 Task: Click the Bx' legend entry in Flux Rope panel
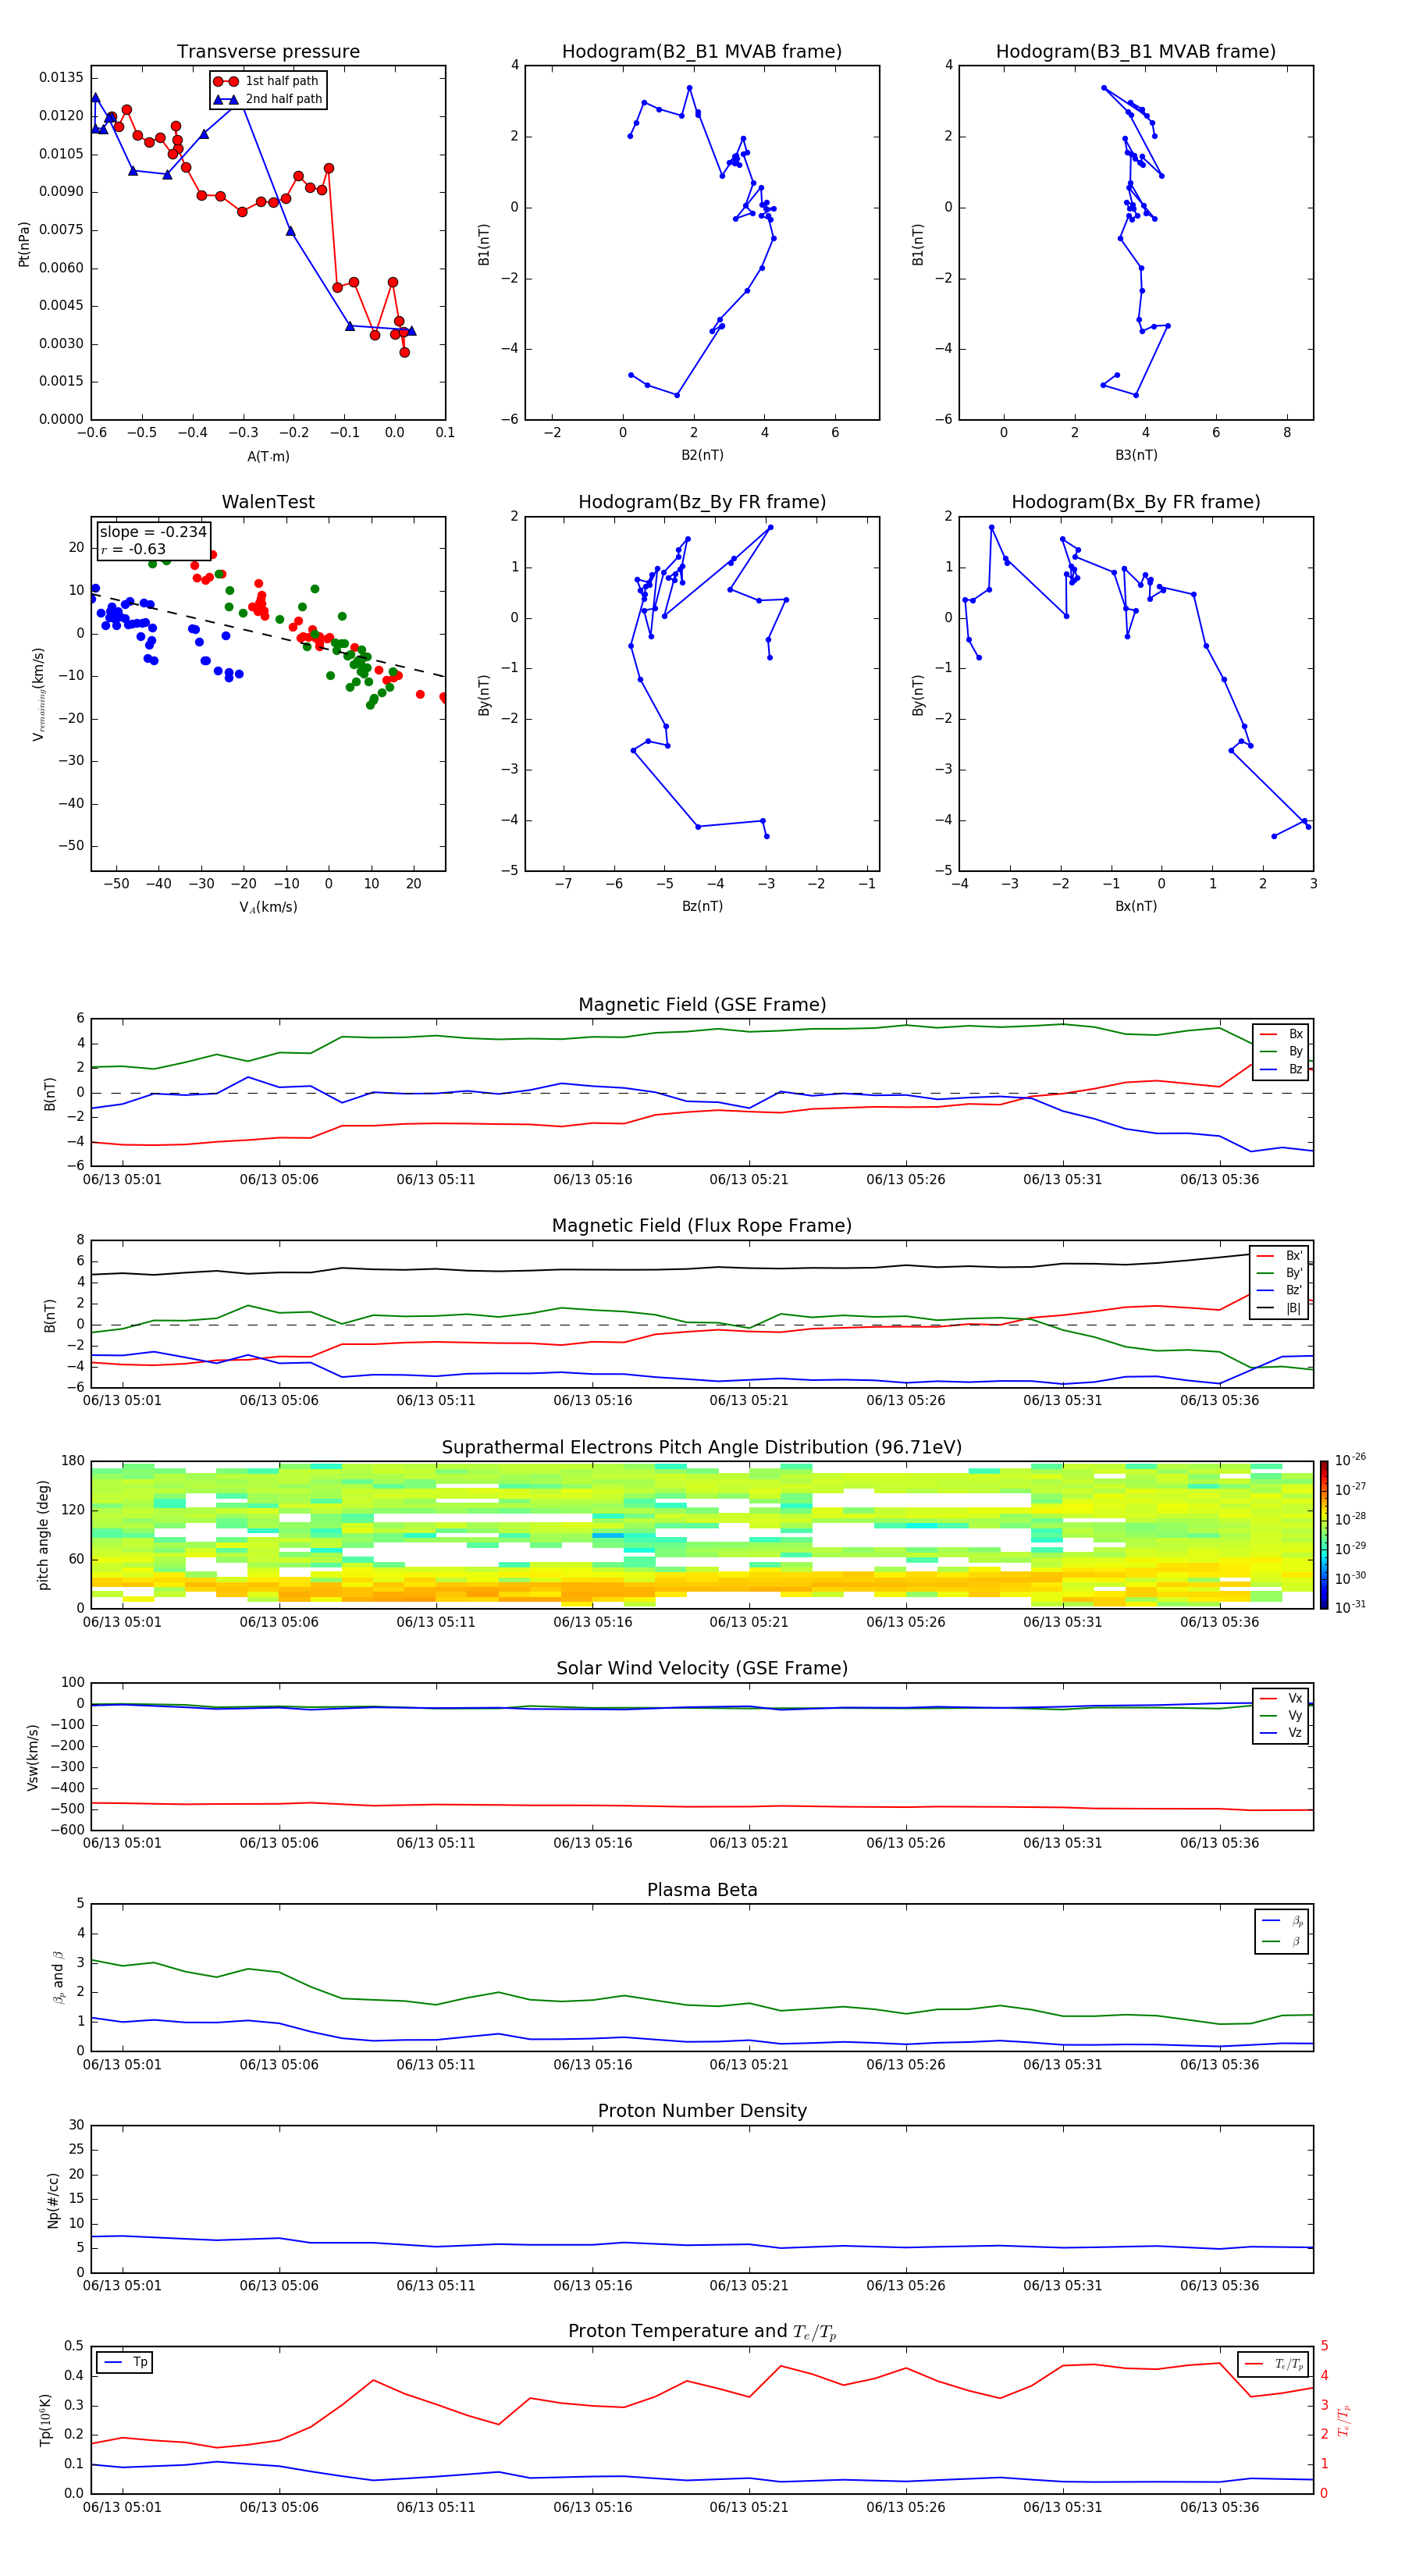pos(1279,1256)
